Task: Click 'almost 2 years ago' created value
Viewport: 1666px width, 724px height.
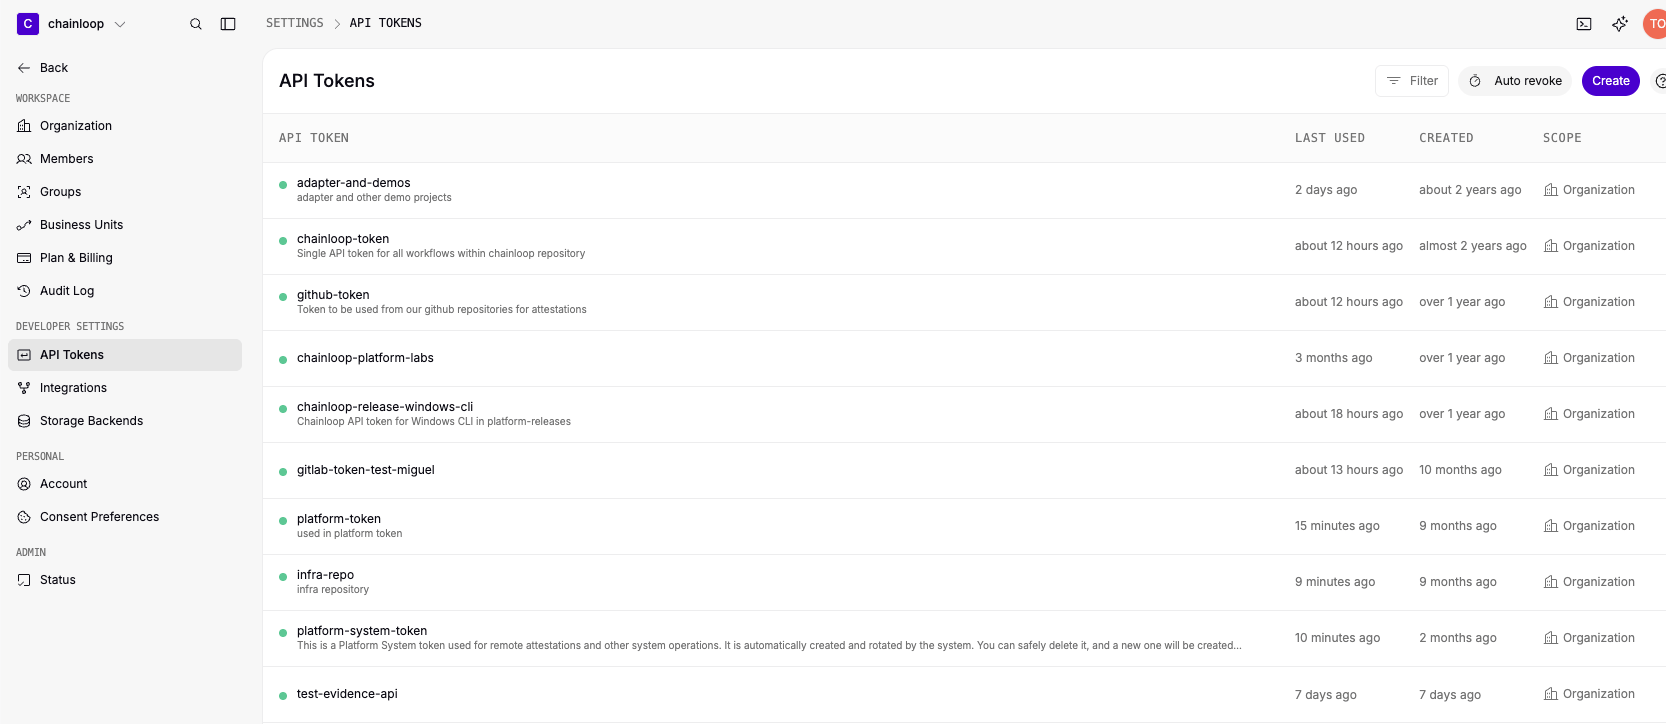Action: pyautogui.click(x=1472, y=246)
